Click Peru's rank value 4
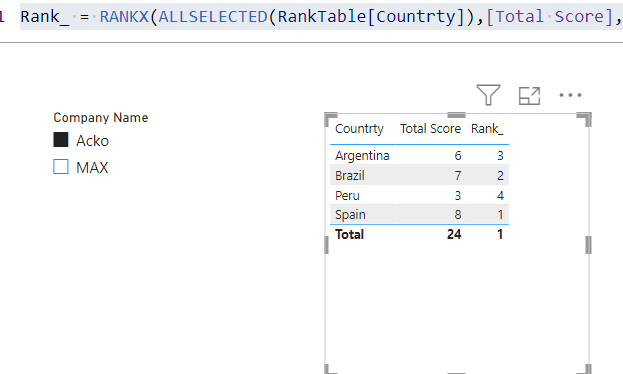The height and width of the screenshot is (374, 623). (x=500, y=195)
